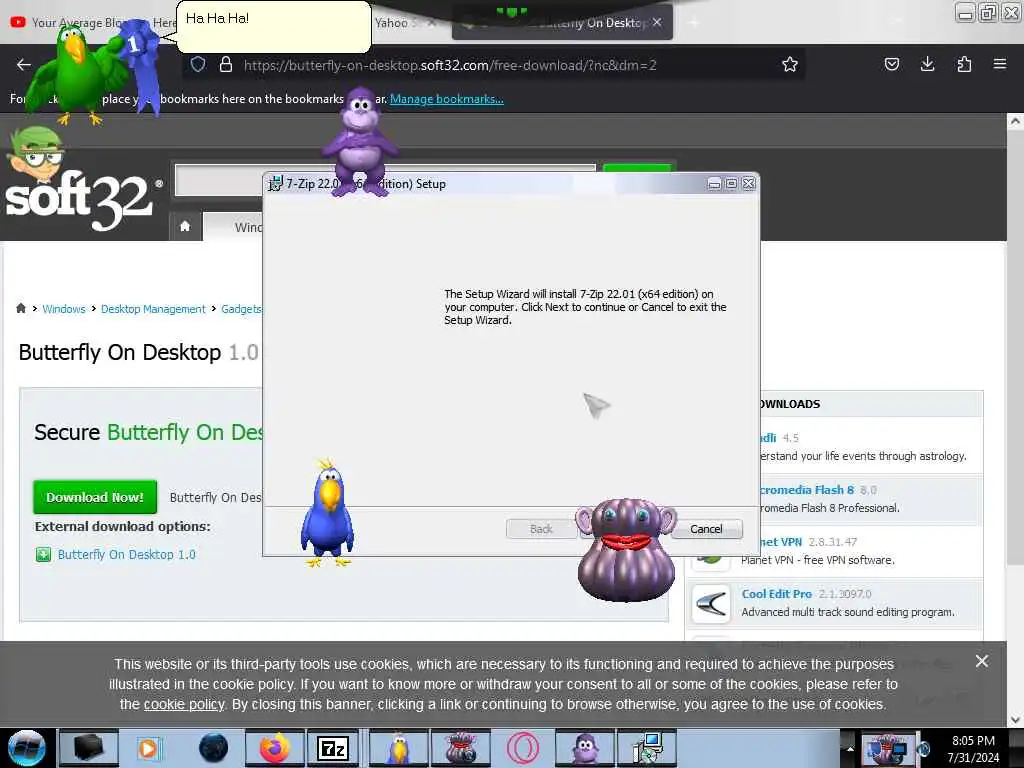Click the Cool Edit Pro thumbnail icon
Viewport: 1024px width, 768px height.
(x=711, y=603)
